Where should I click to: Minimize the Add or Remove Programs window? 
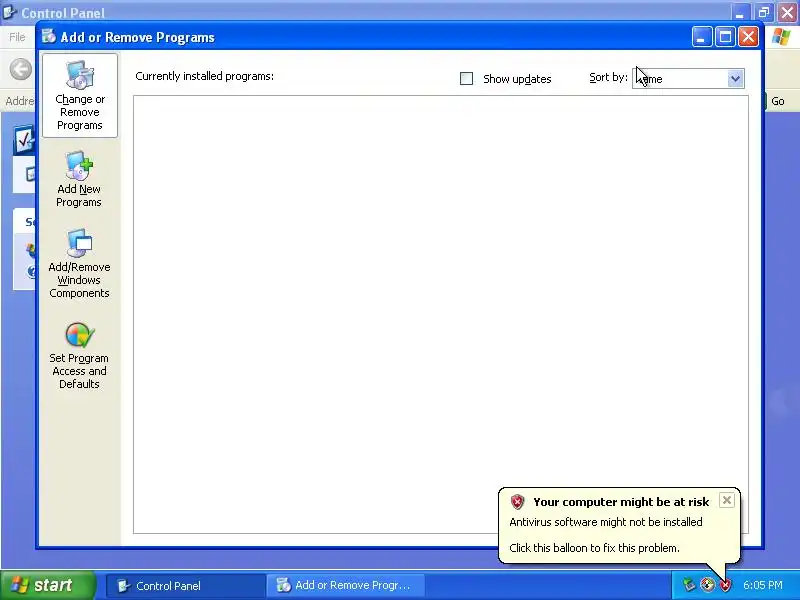tap(702, 37)
